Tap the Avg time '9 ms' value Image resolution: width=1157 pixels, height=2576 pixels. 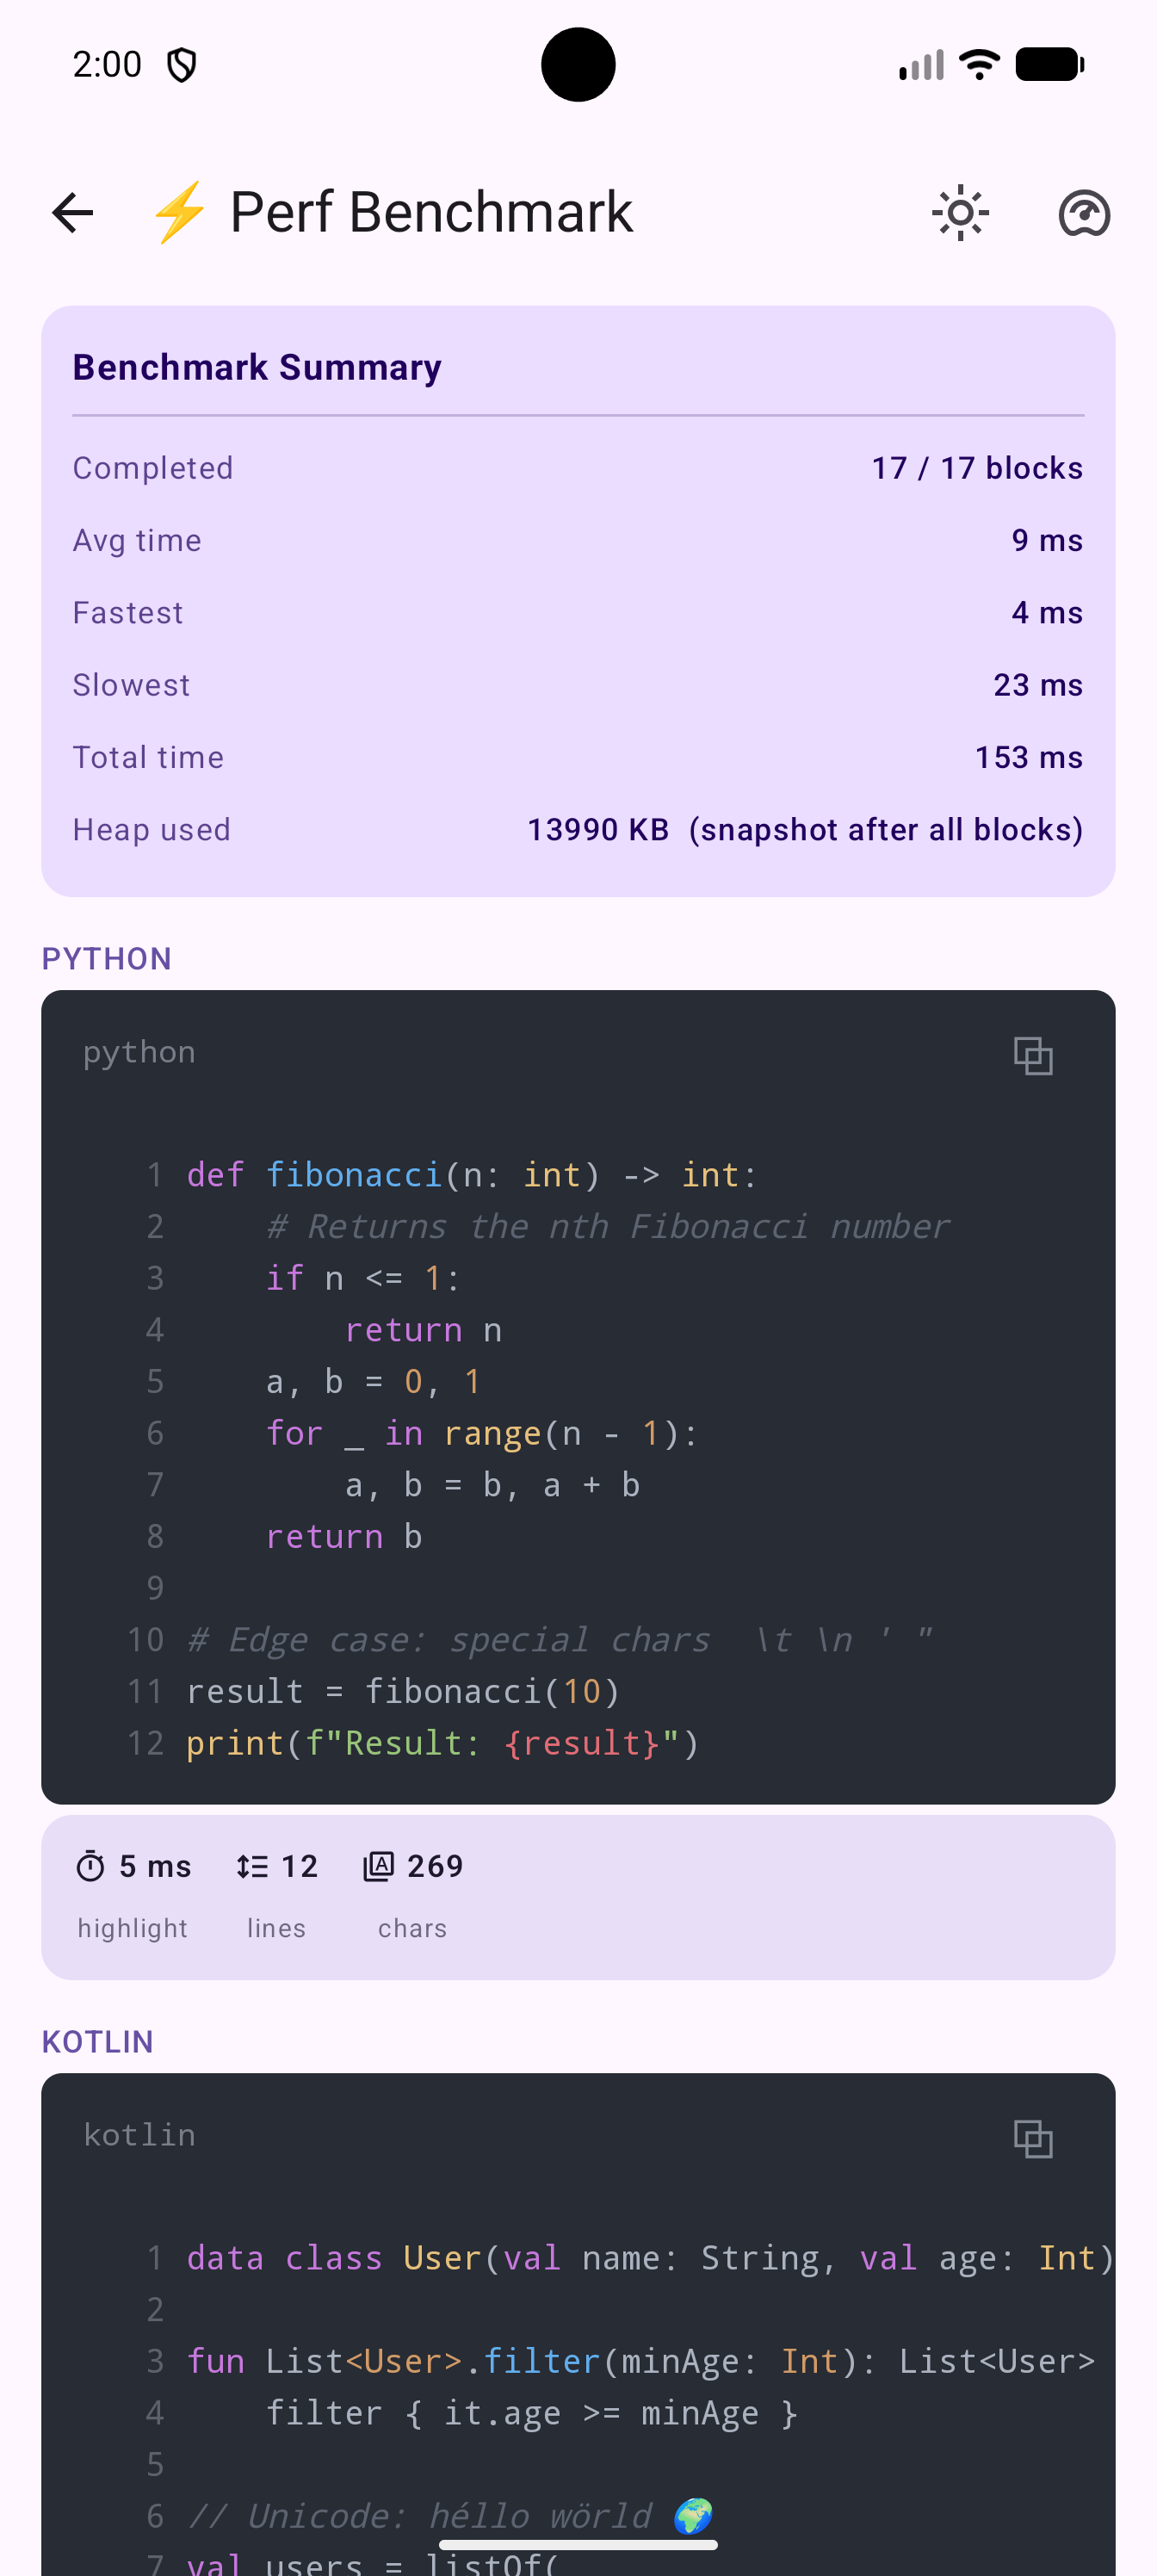[1047, 540]
